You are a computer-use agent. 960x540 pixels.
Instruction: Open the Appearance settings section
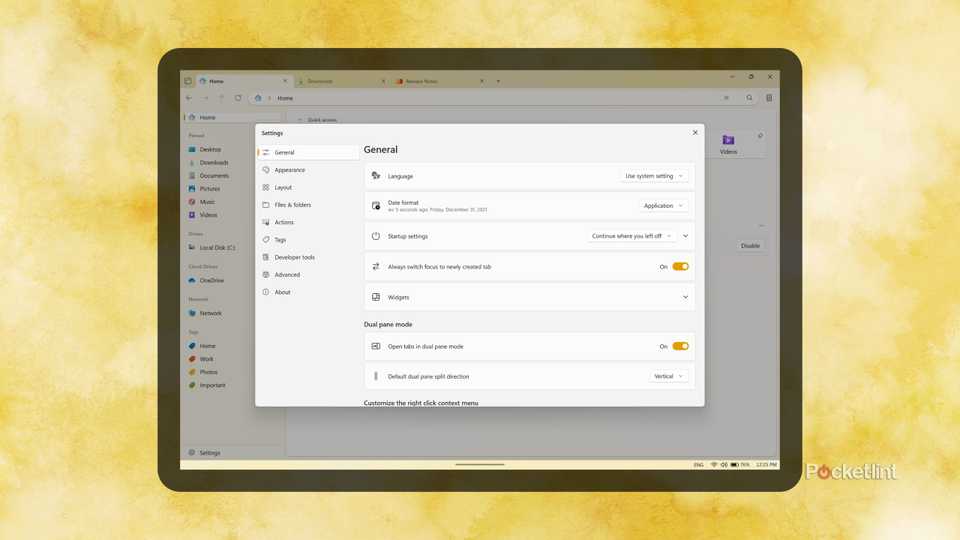(x=290, y=170)
